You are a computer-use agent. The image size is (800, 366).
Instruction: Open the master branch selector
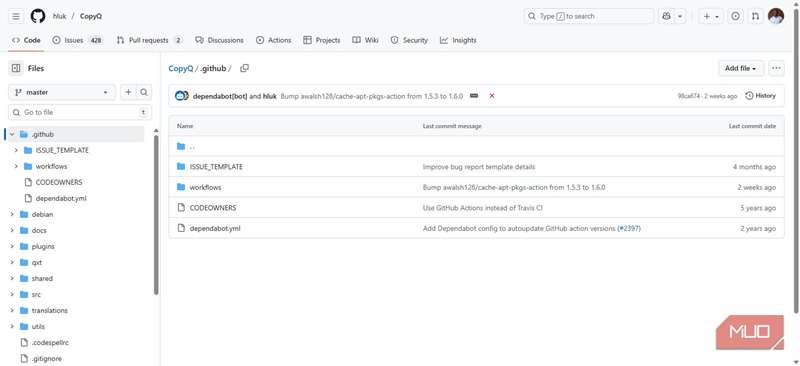tap(62, 92)
